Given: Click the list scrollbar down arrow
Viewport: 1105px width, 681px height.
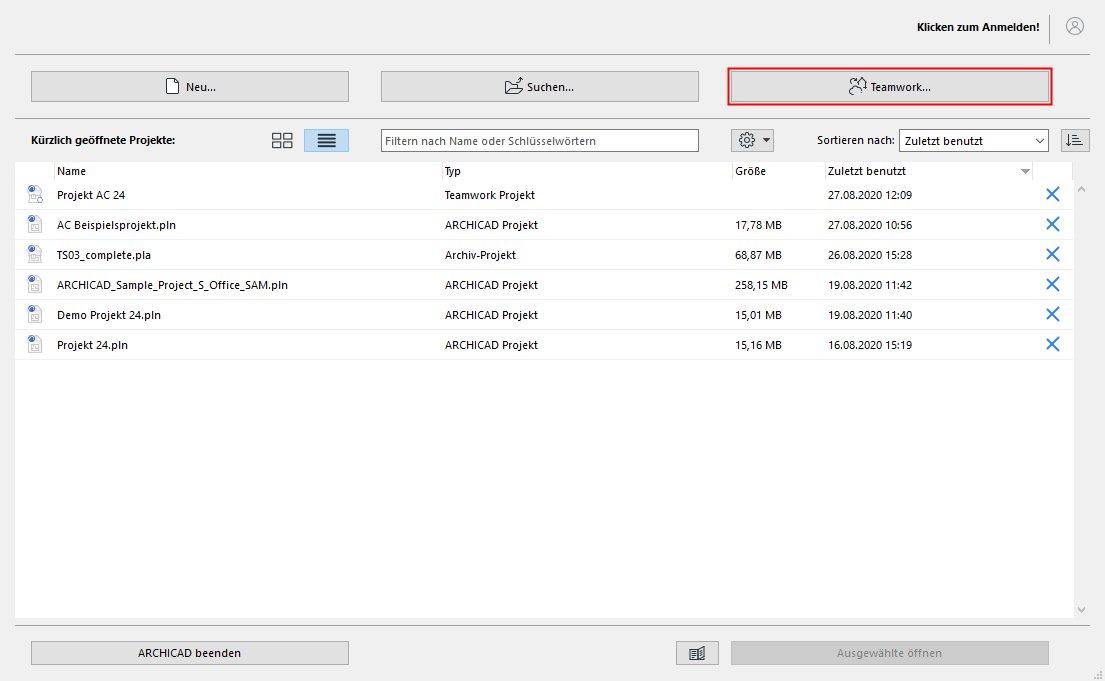Looking at the screenshot, I should pyautogui.click(x=1082, y=610).
